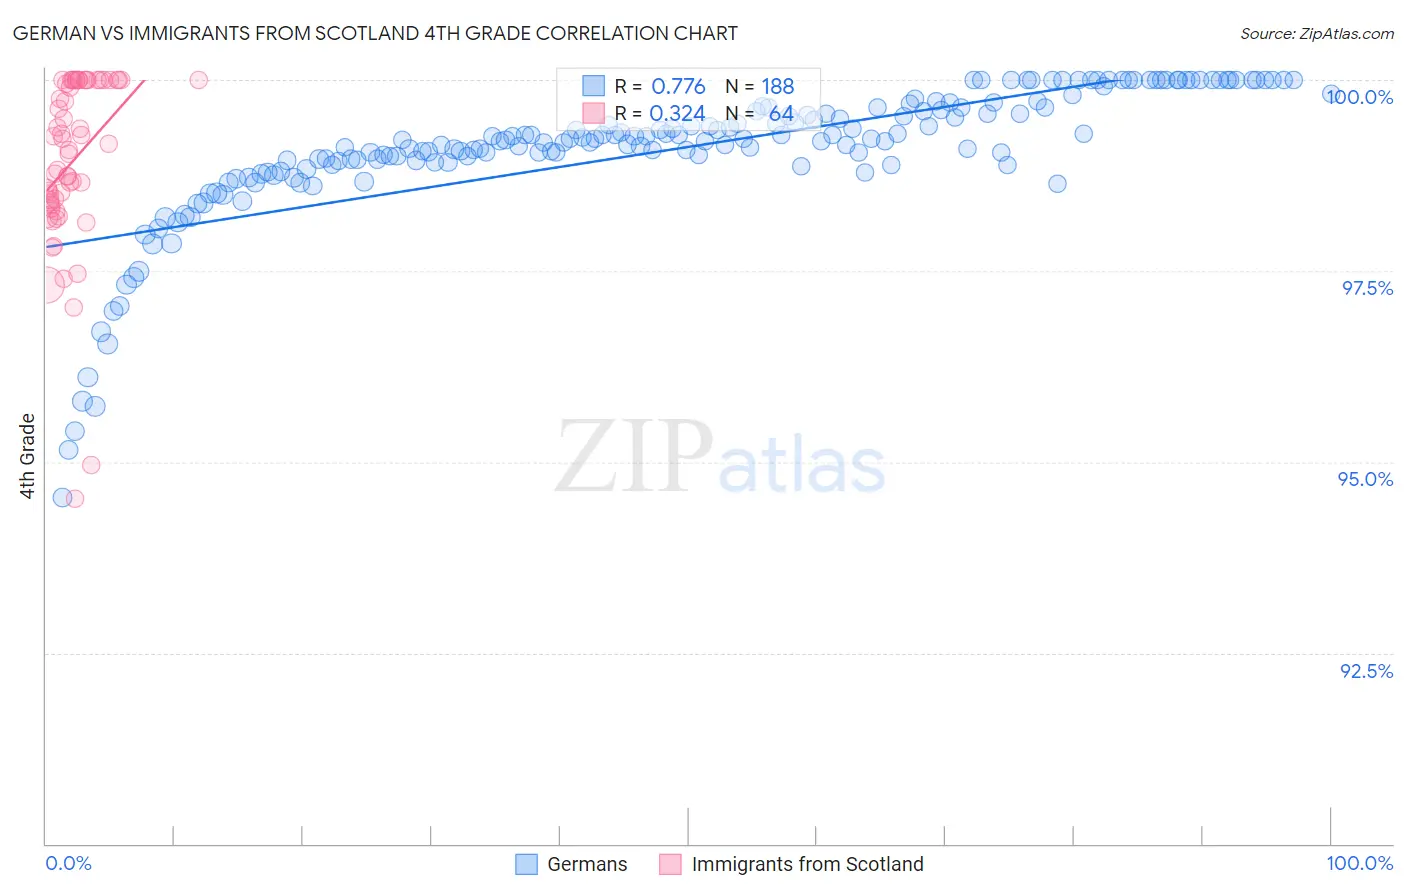Image resolution: width=1406 pixels, height=892 pixels.
Task: Click the chart title text
Action: [x=375, y=33]
